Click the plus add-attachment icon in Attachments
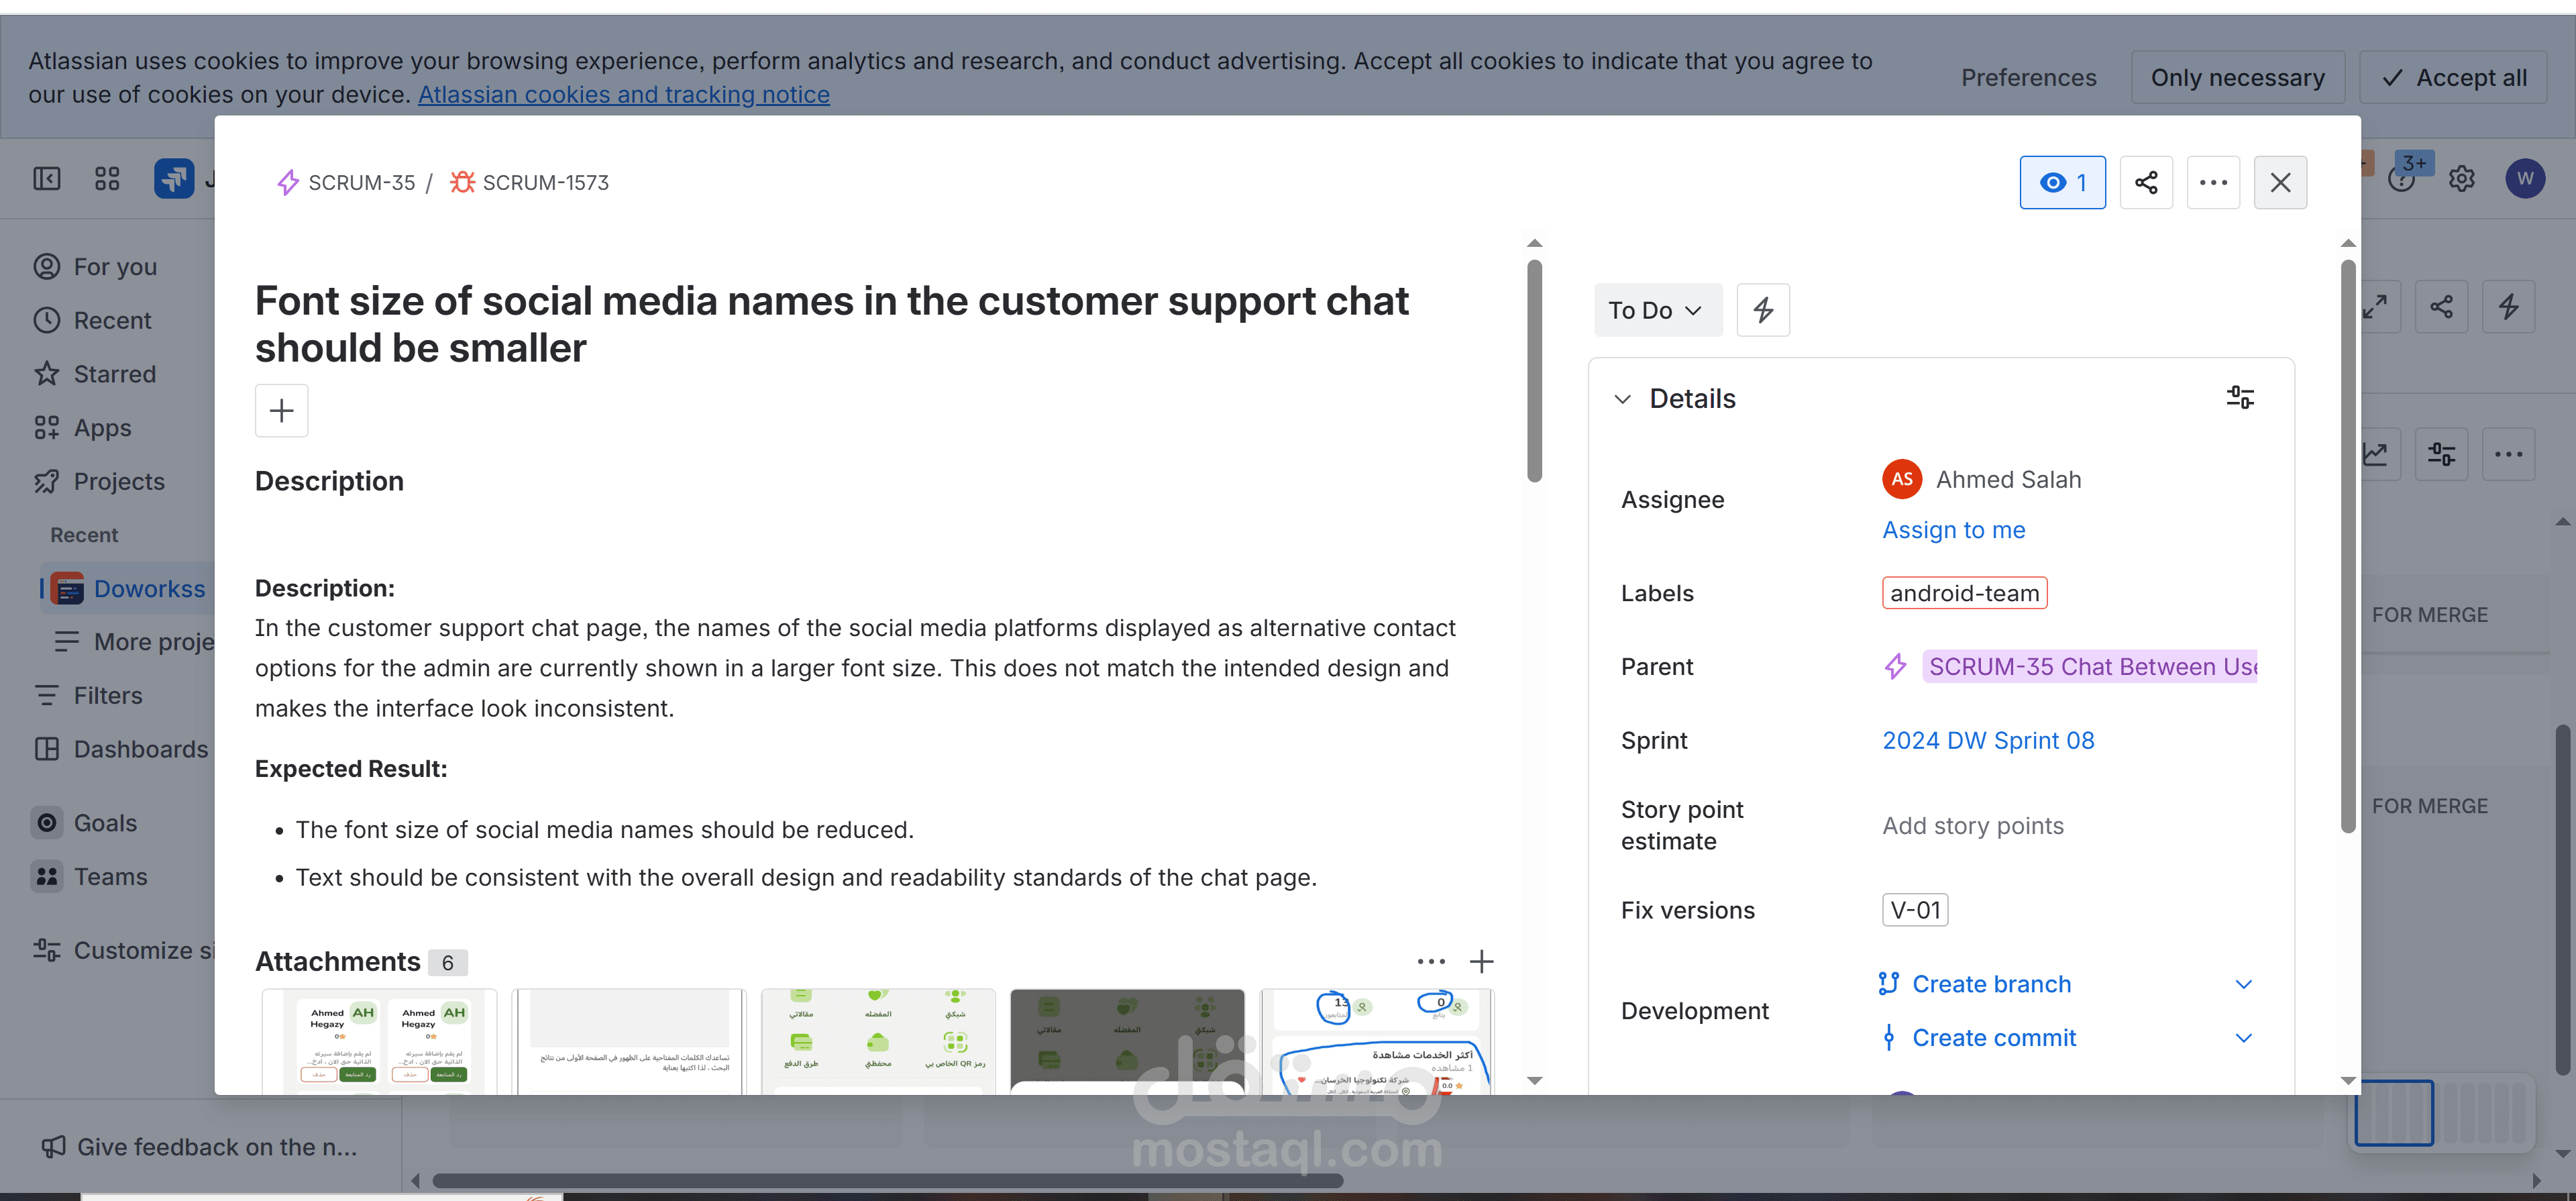Screen dimensions: 2576x1201 pos(1481,961)
